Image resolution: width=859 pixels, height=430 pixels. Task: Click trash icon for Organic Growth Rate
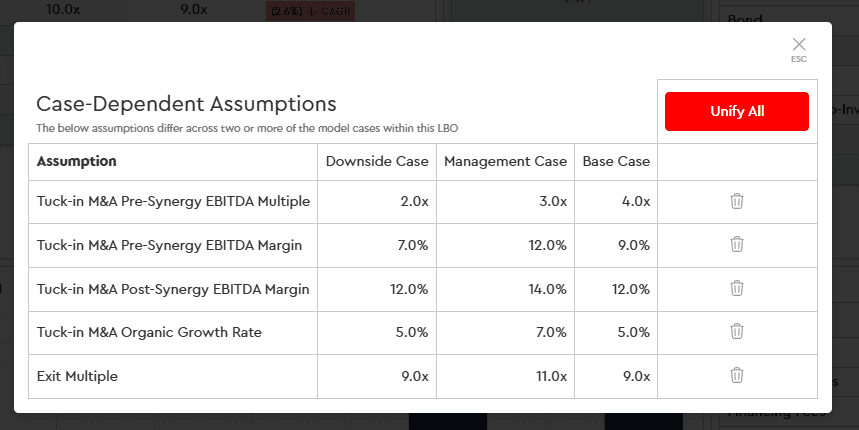click(737, 331)
